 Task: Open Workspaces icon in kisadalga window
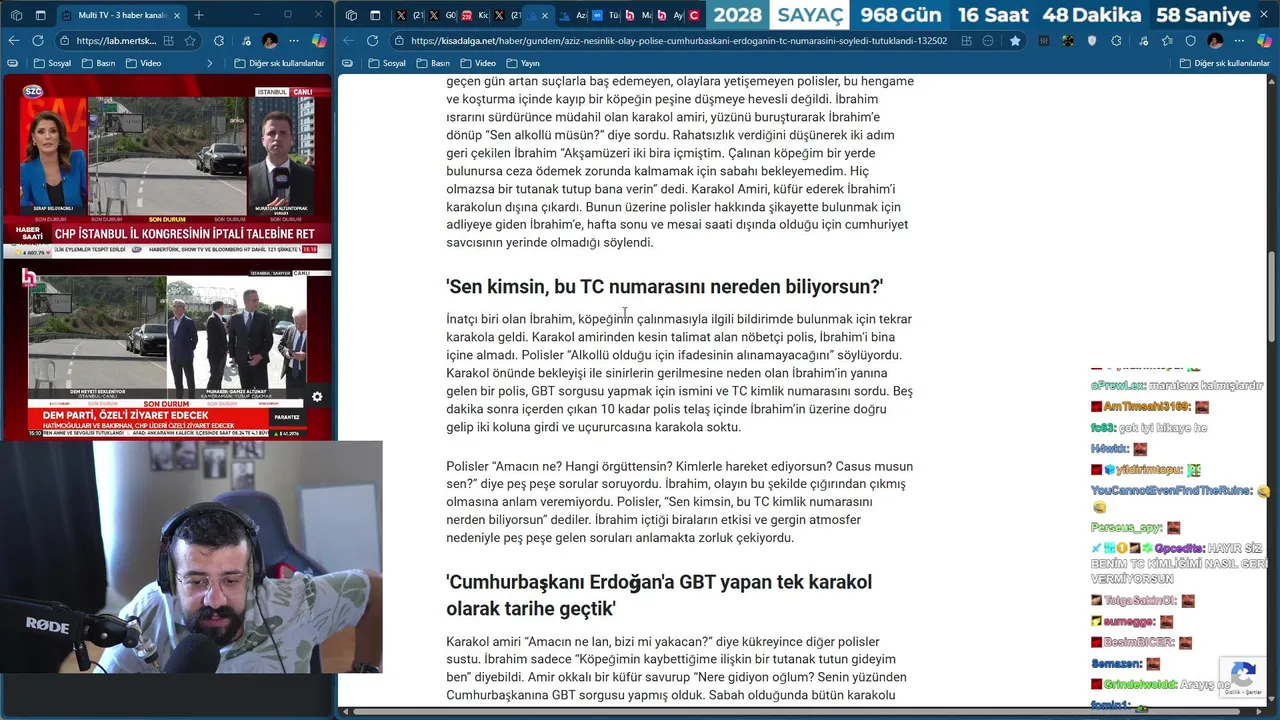pos(350,15)
